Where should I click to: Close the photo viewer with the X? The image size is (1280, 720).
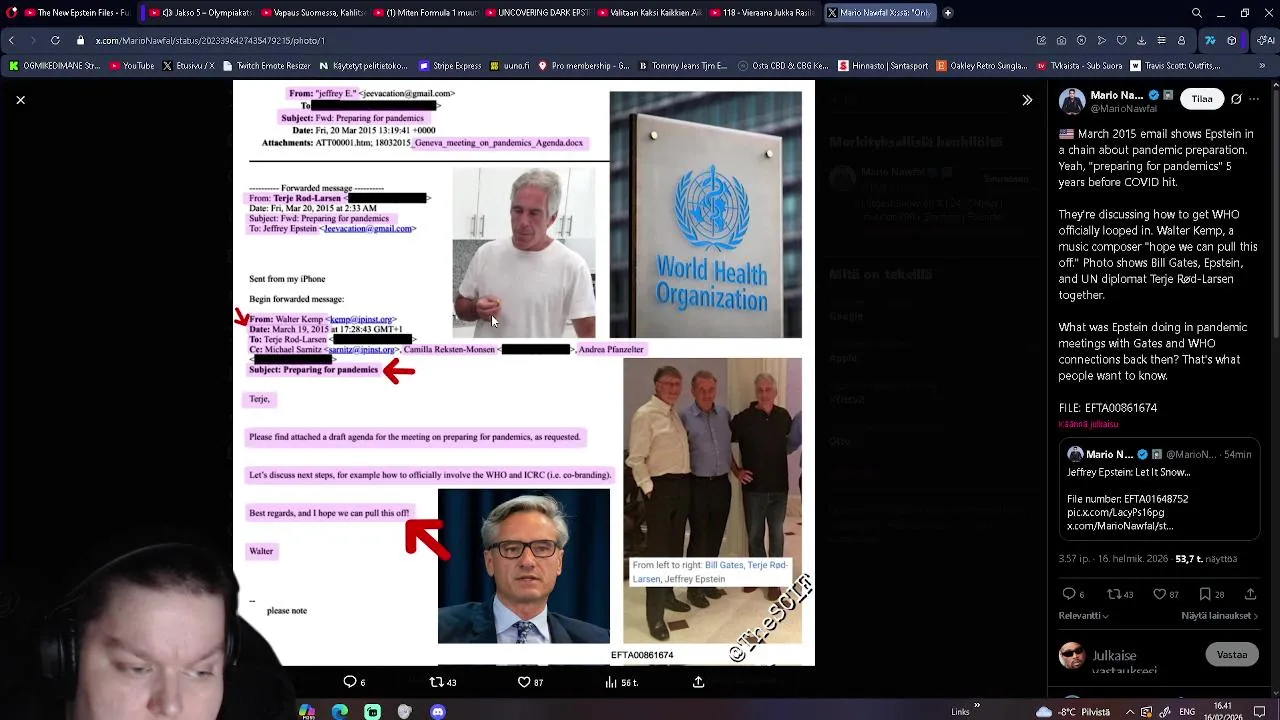(x=20, y=100)
